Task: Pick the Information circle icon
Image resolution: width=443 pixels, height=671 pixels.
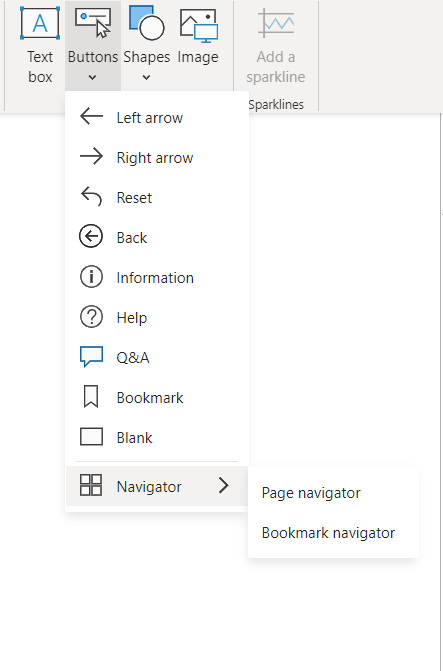Action: 91,276
